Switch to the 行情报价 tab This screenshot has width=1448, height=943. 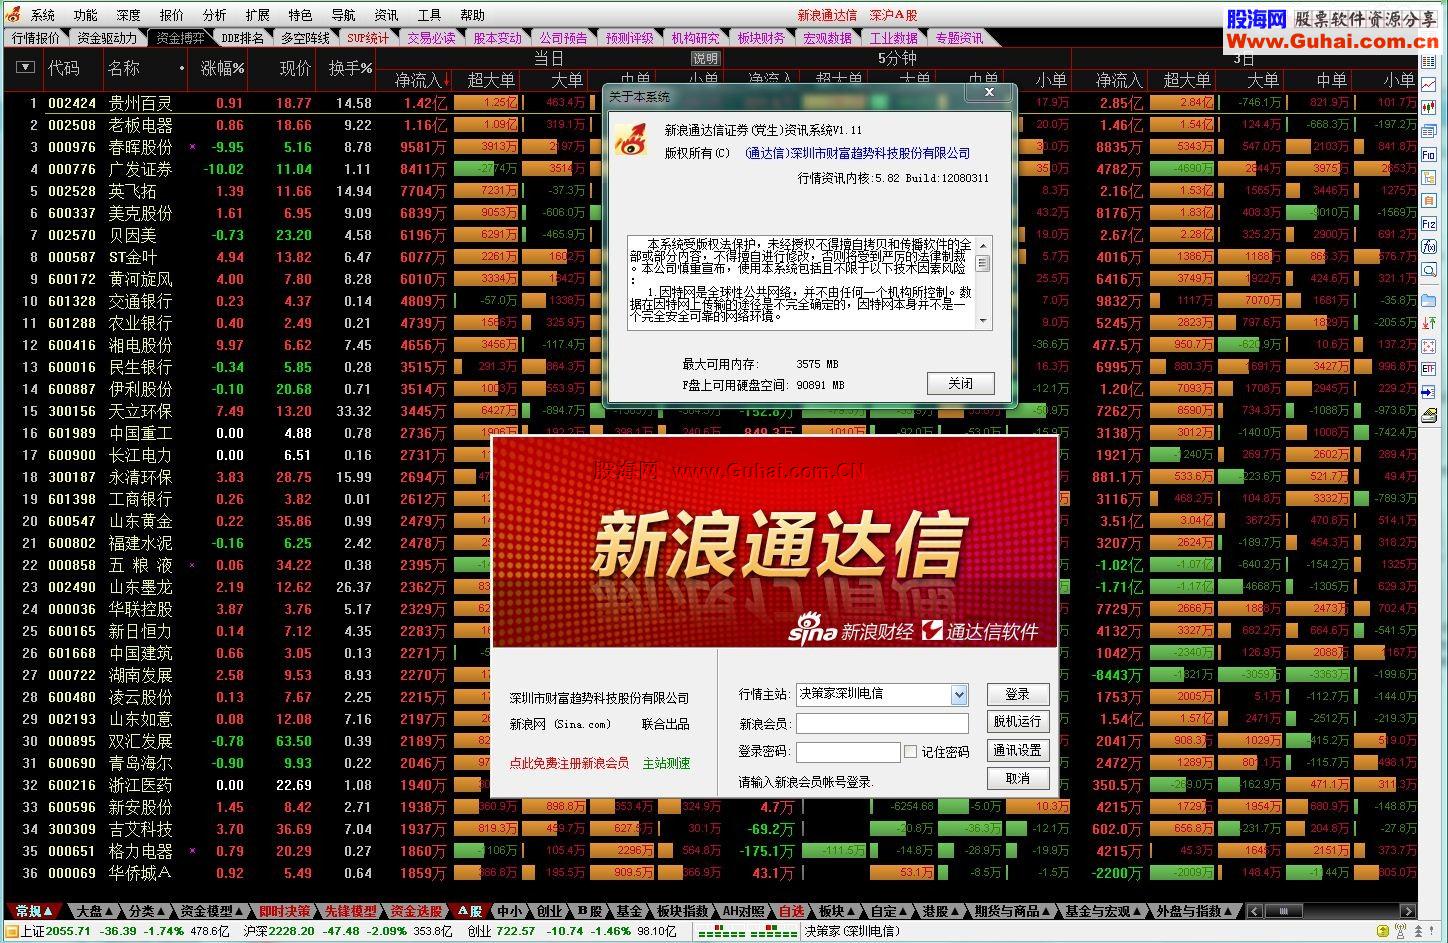(x=36, y=38)
